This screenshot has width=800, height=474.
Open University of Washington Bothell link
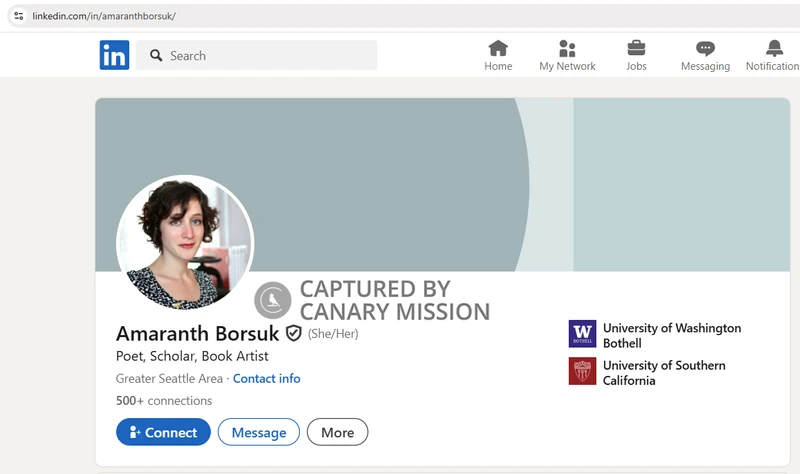click(672, 335)
